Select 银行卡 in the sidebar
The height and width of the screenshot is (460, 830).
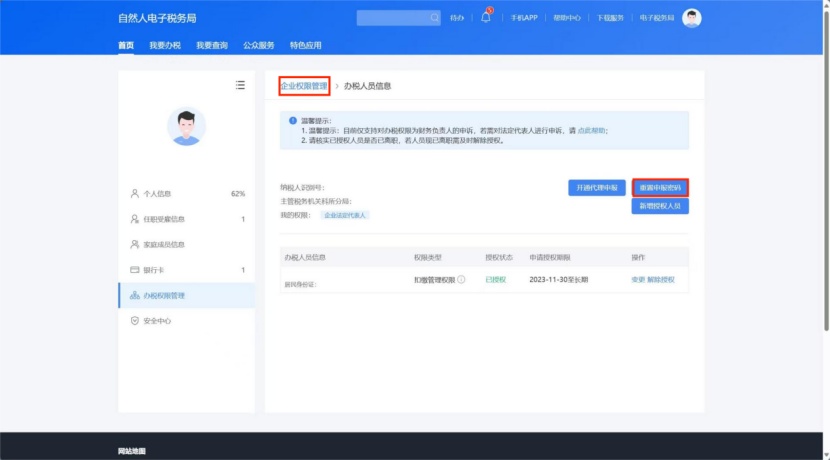point(186,270)
